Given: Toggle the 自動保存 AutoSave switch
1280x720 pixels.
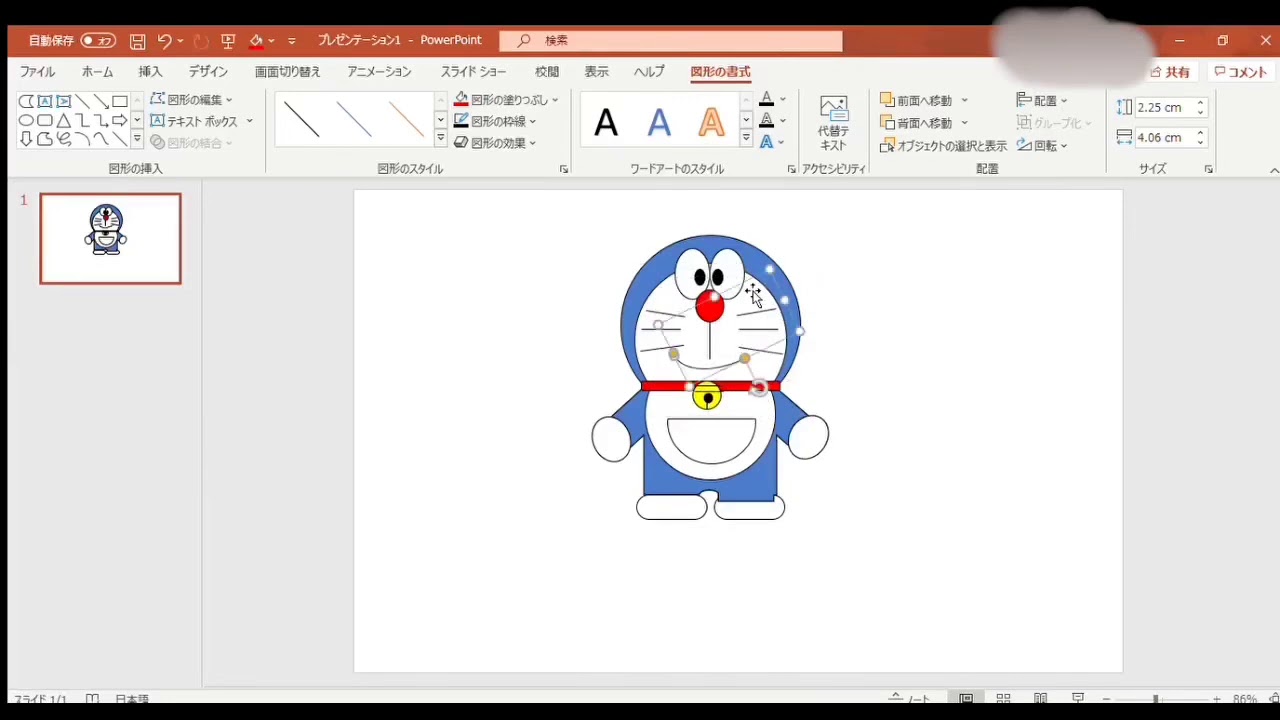Looking at the screenshot, I should pos(98,41).
